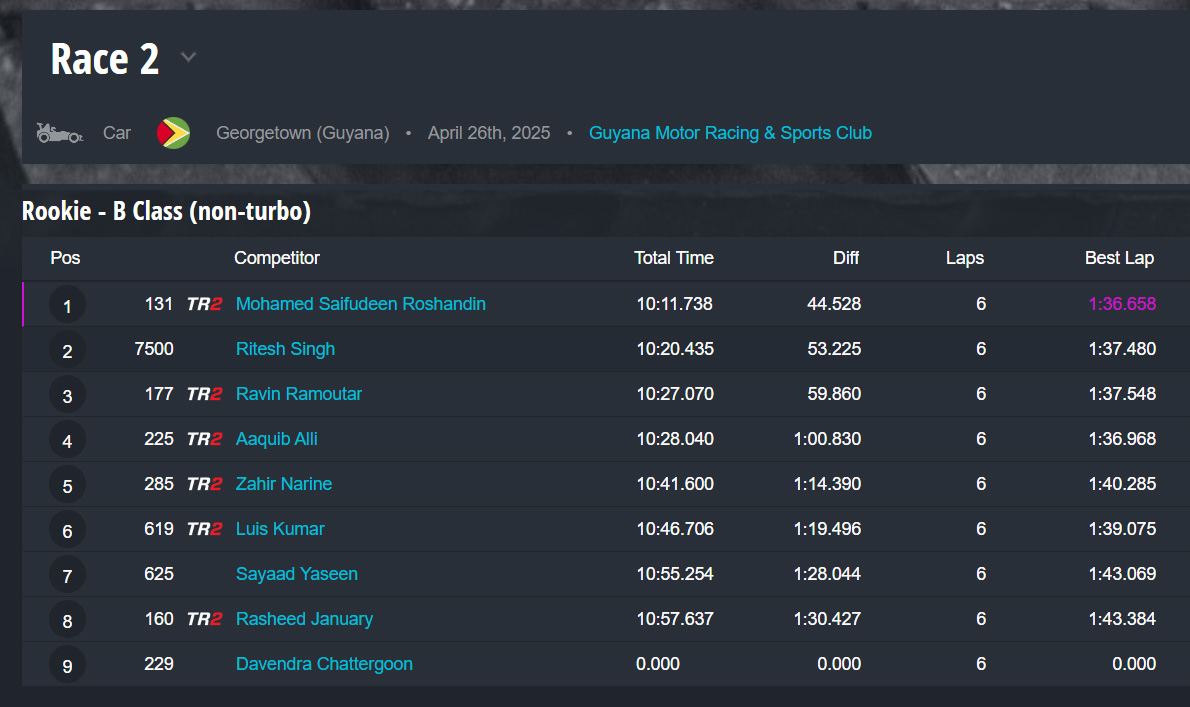Image resolution: width=1190 pixels, height=707 pixels.
Task: Open Guyana Motor Racing & Sports Club link
Action: click(x=730, y=133)
